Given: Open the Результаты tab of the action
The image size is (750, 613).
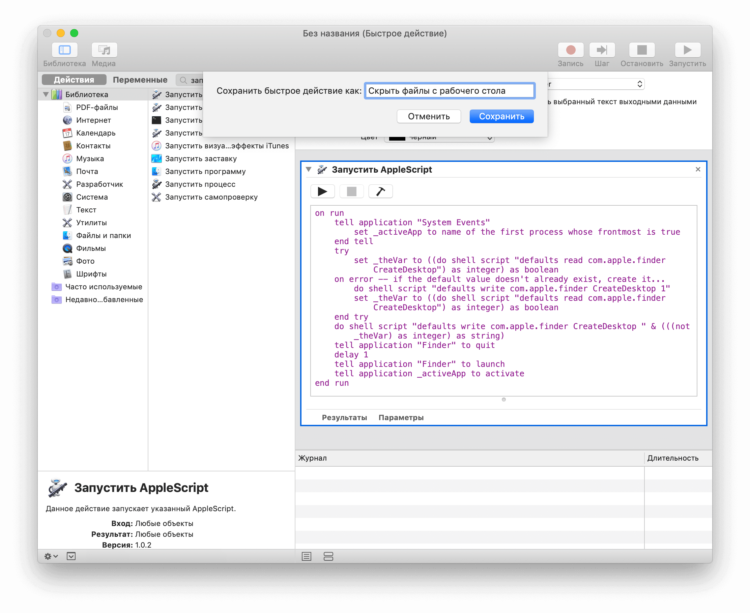Looking at the screenshot, I should coord(344,417).
